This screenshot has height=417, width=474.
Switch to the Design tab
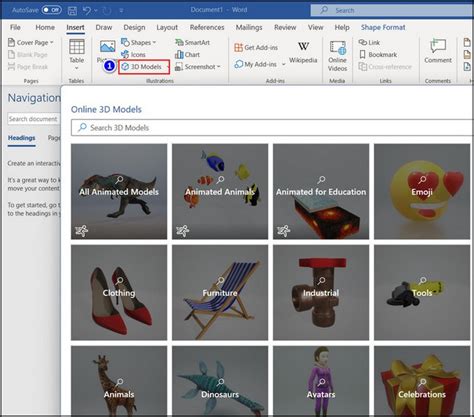click(x=134, y=27)
